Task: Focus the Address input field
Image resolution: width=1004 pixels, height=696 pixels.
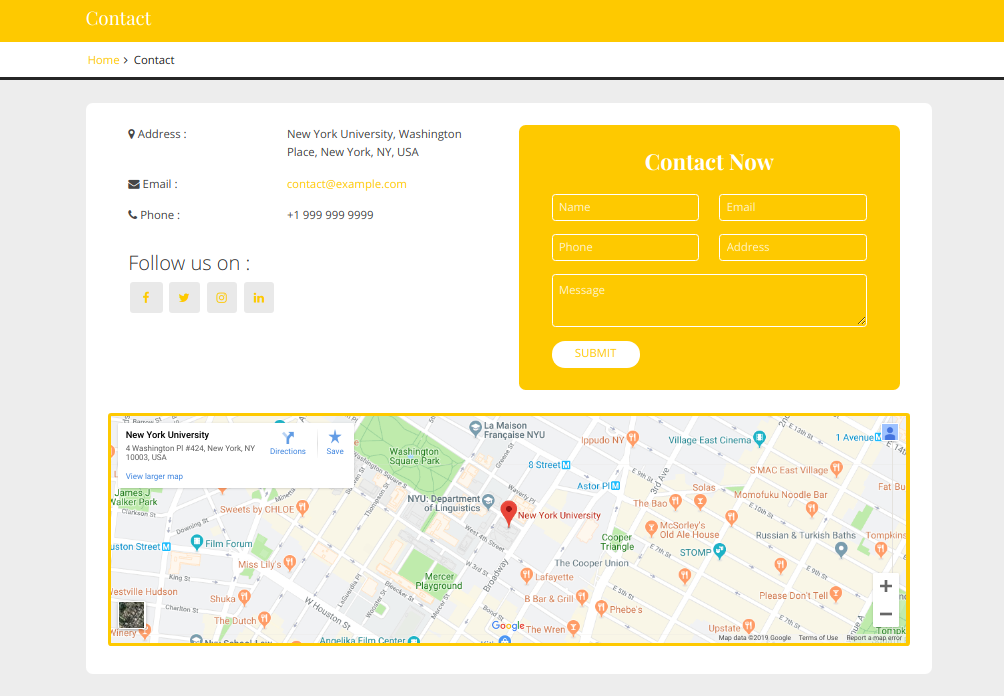Action: 793,247
